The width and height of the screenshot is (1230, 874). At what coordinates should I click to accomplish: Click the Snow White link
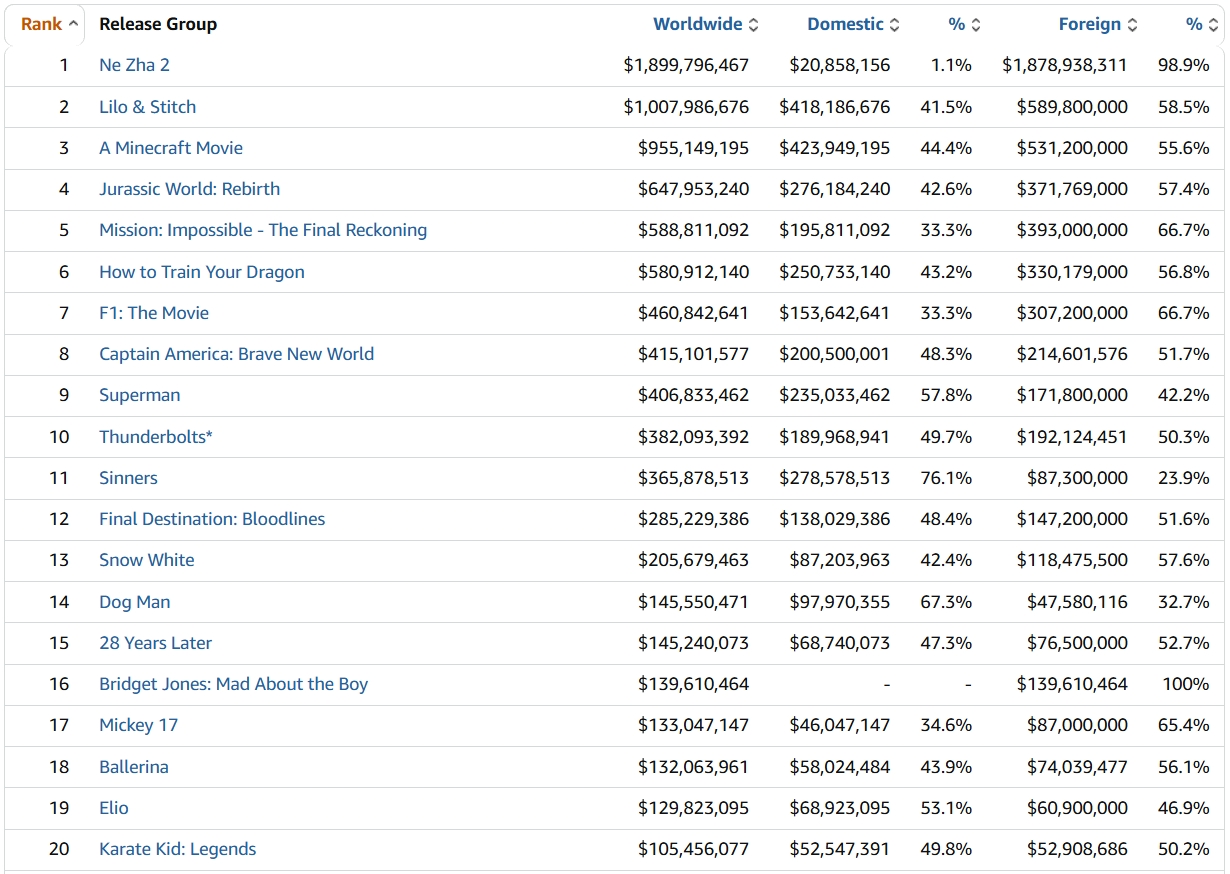click(147, 560)
